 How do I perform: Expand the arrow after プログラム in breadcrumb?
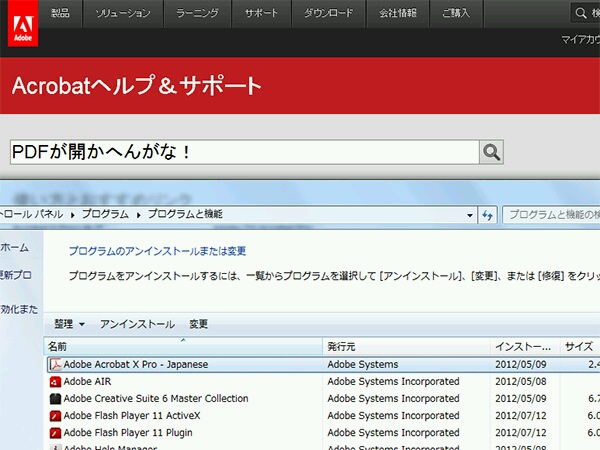(139, 215)
